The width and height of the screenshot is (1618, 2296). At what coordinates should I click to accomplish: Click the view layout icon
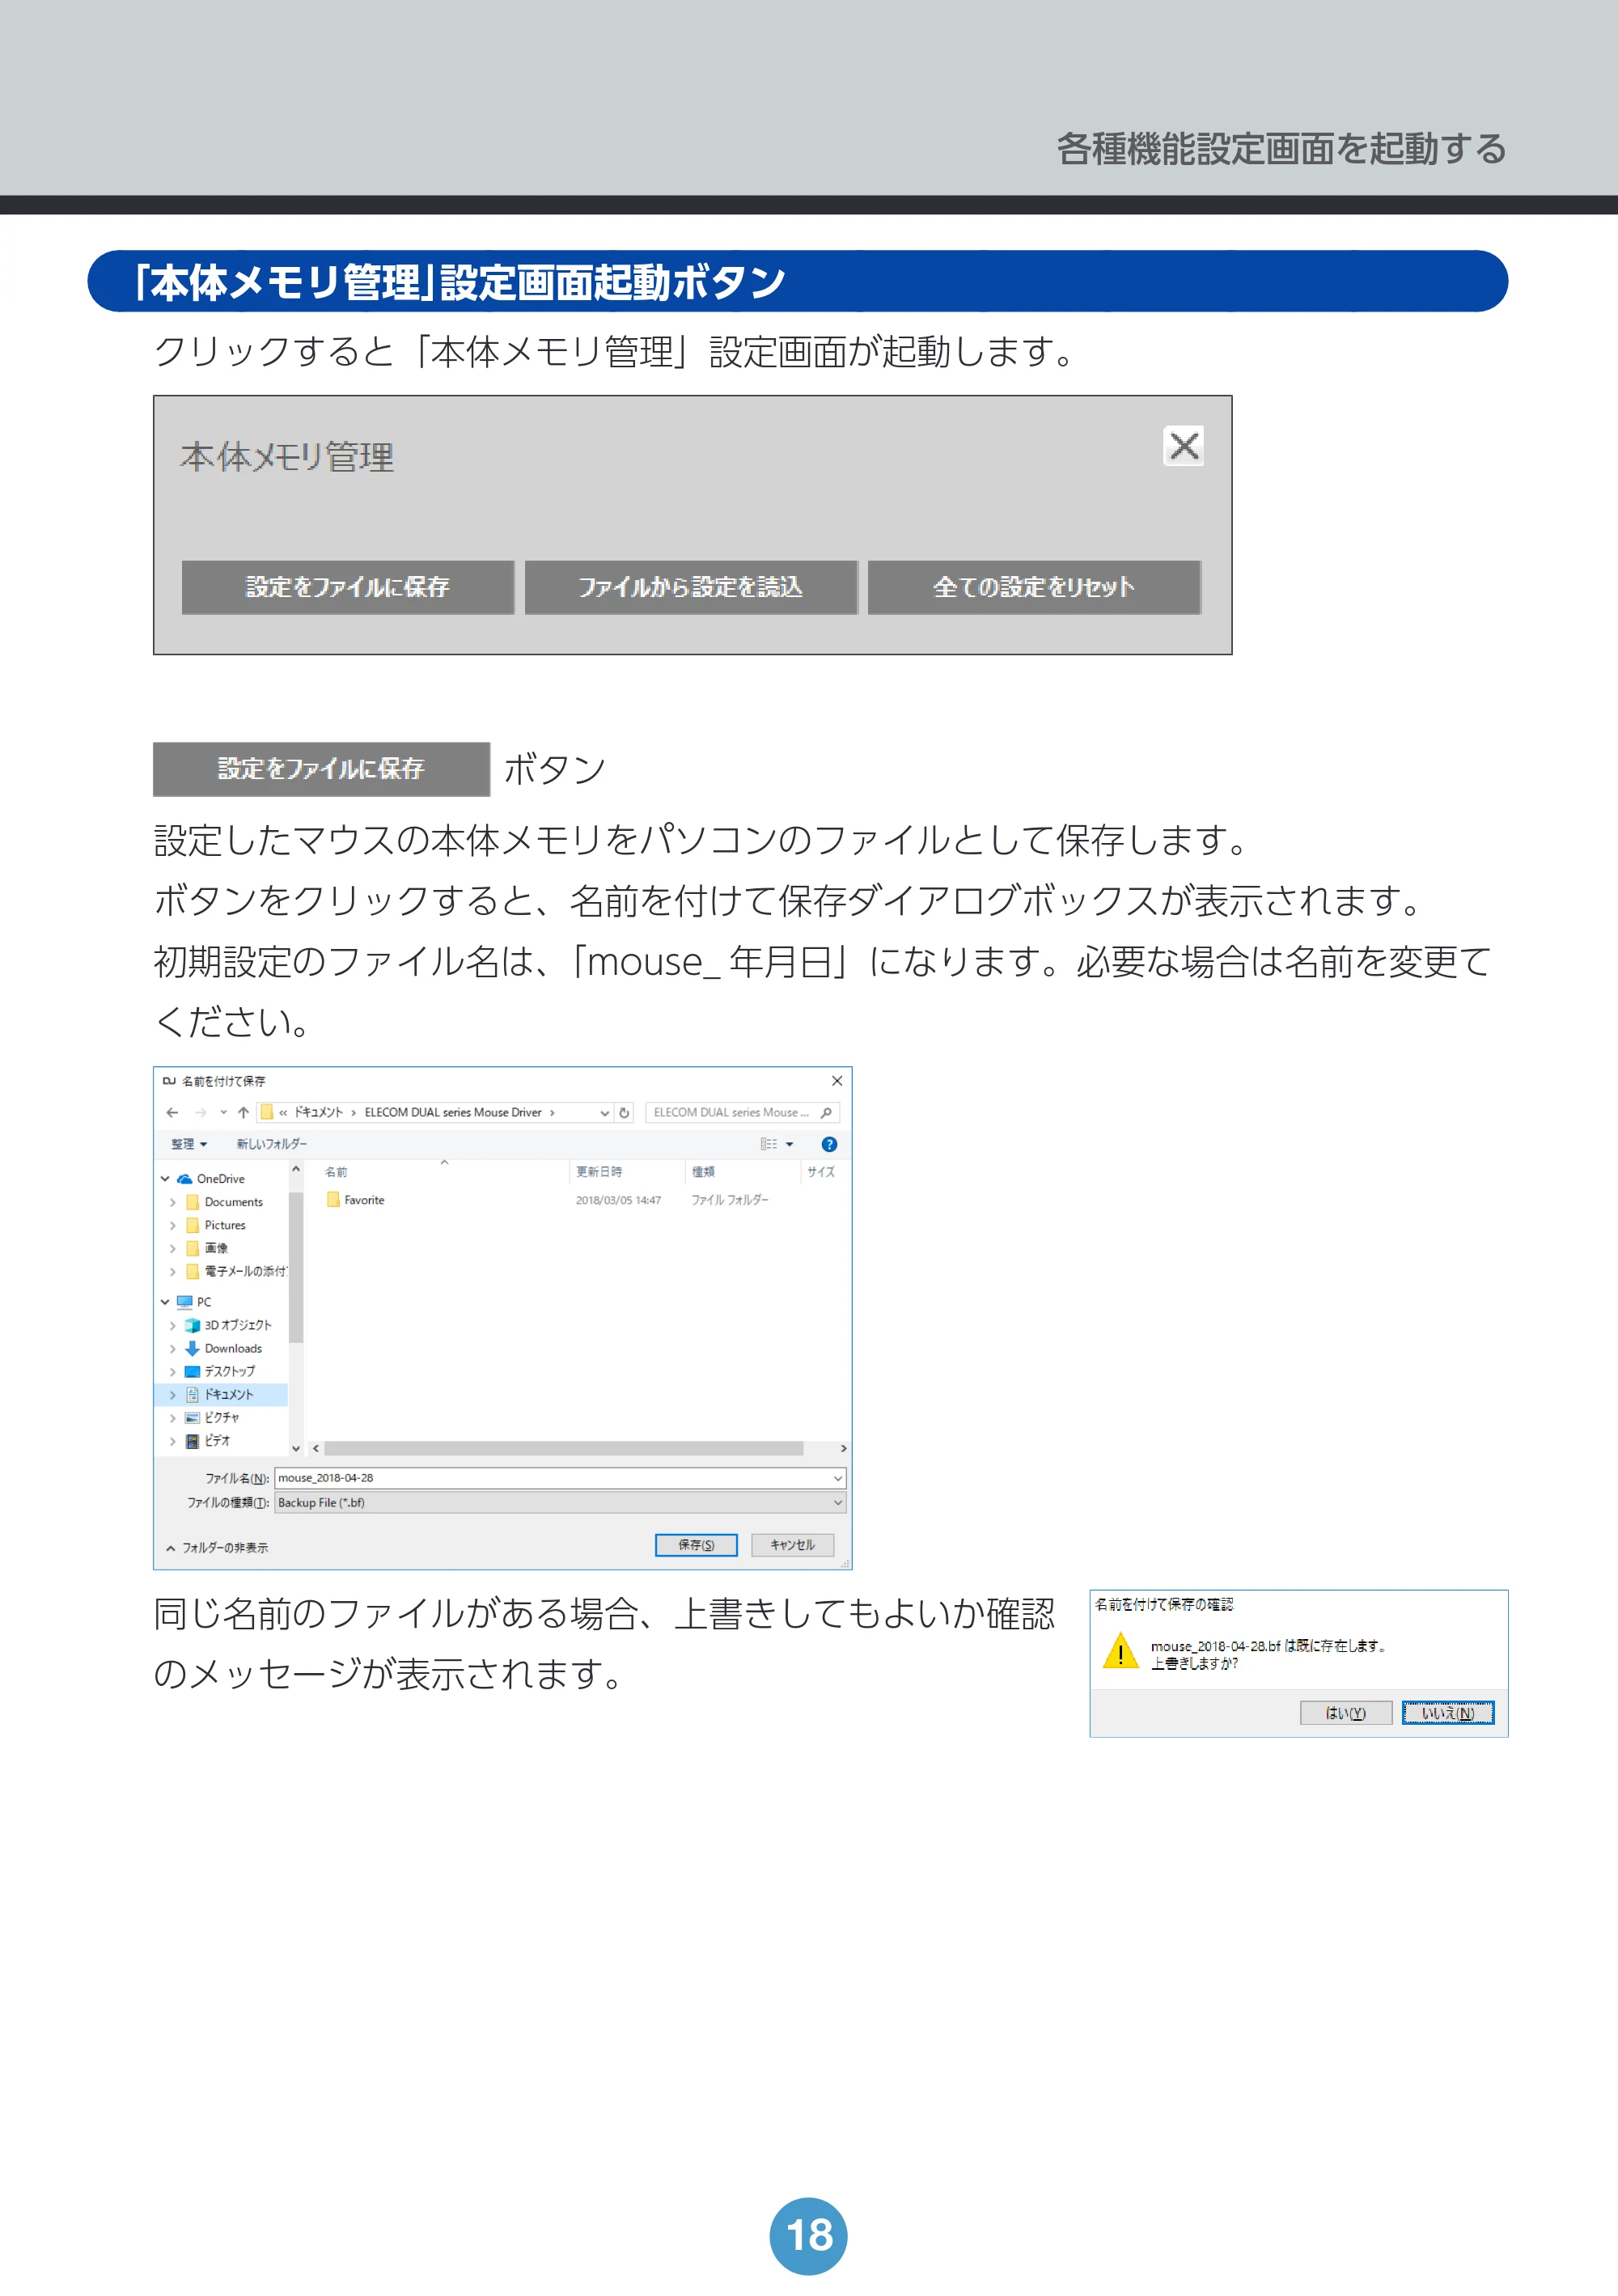[768, 1144]
